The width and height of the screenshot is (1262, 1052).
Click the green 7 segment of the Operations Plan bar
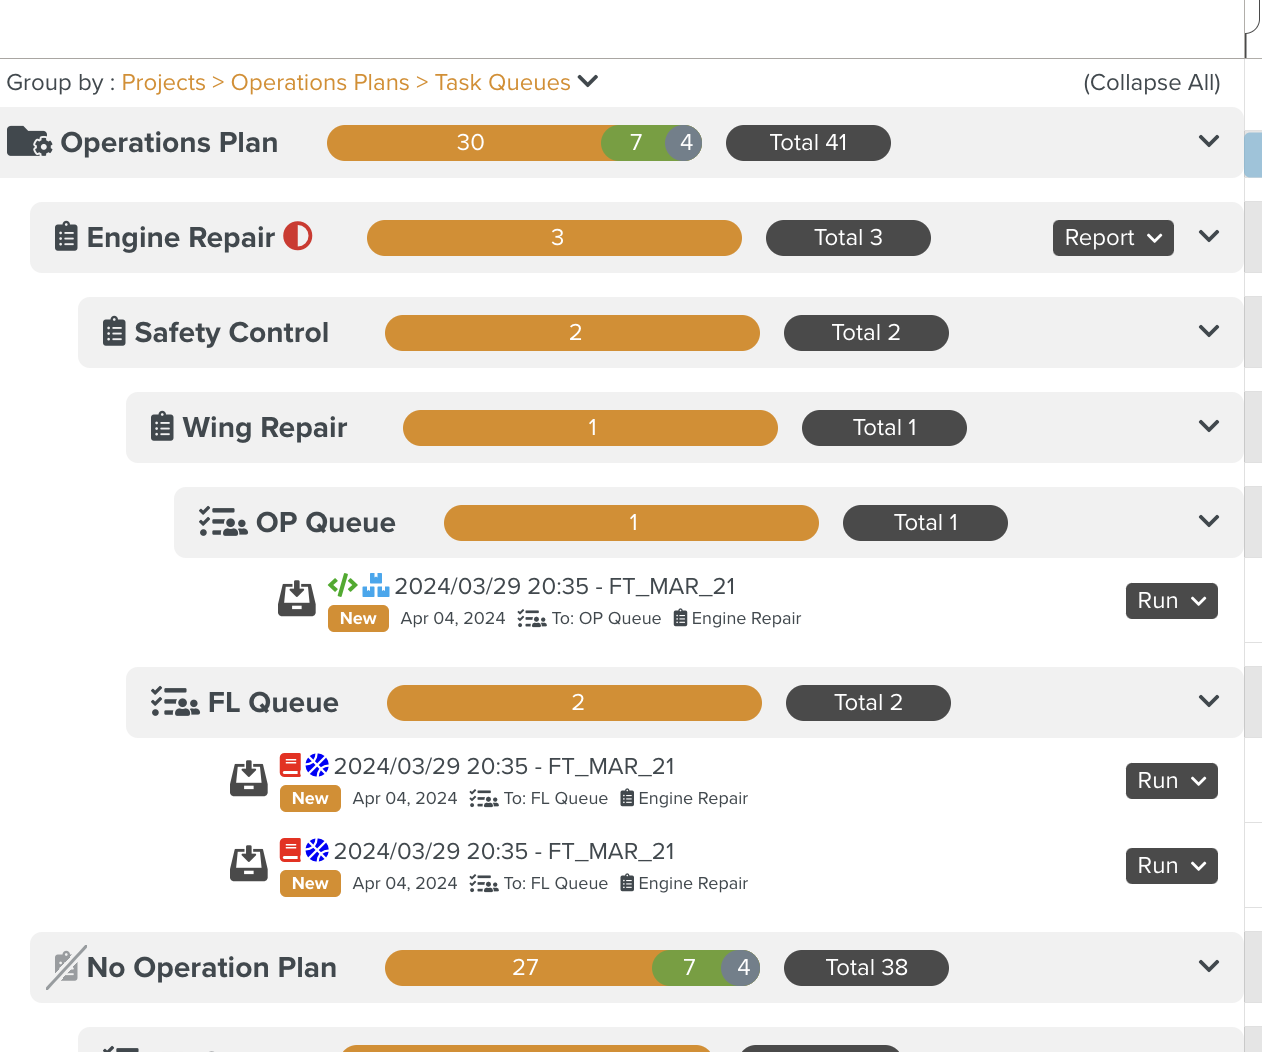tap(636, 143)
